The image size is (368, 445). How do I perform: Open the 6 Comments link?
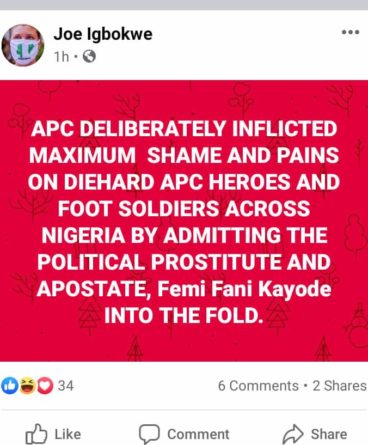click(258, 386)
